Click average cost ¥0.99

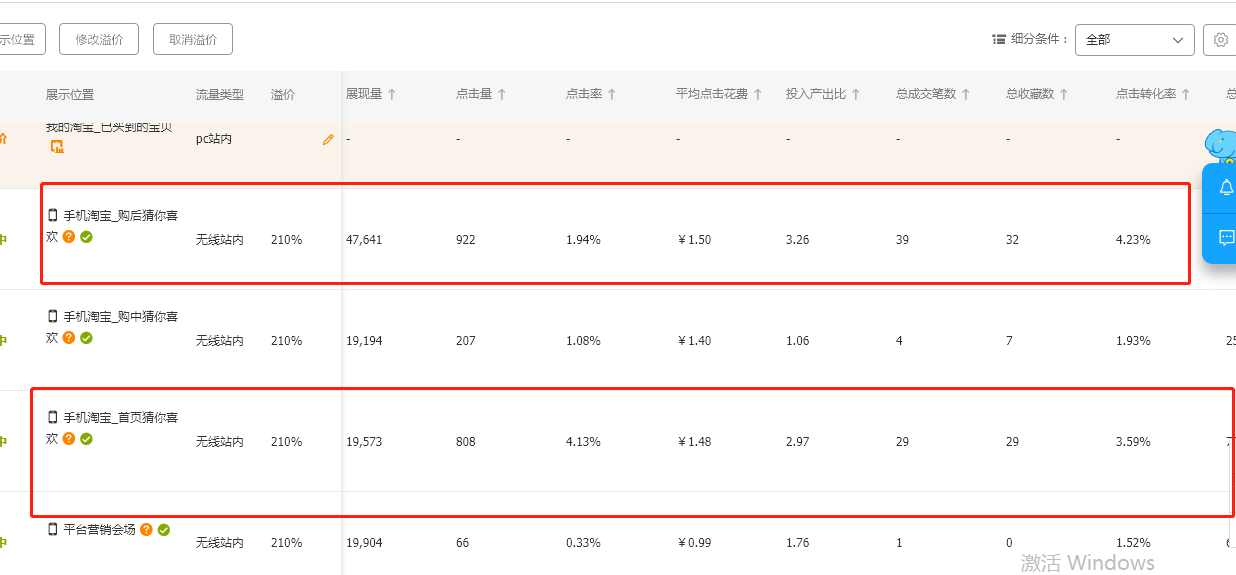[695, 543]
